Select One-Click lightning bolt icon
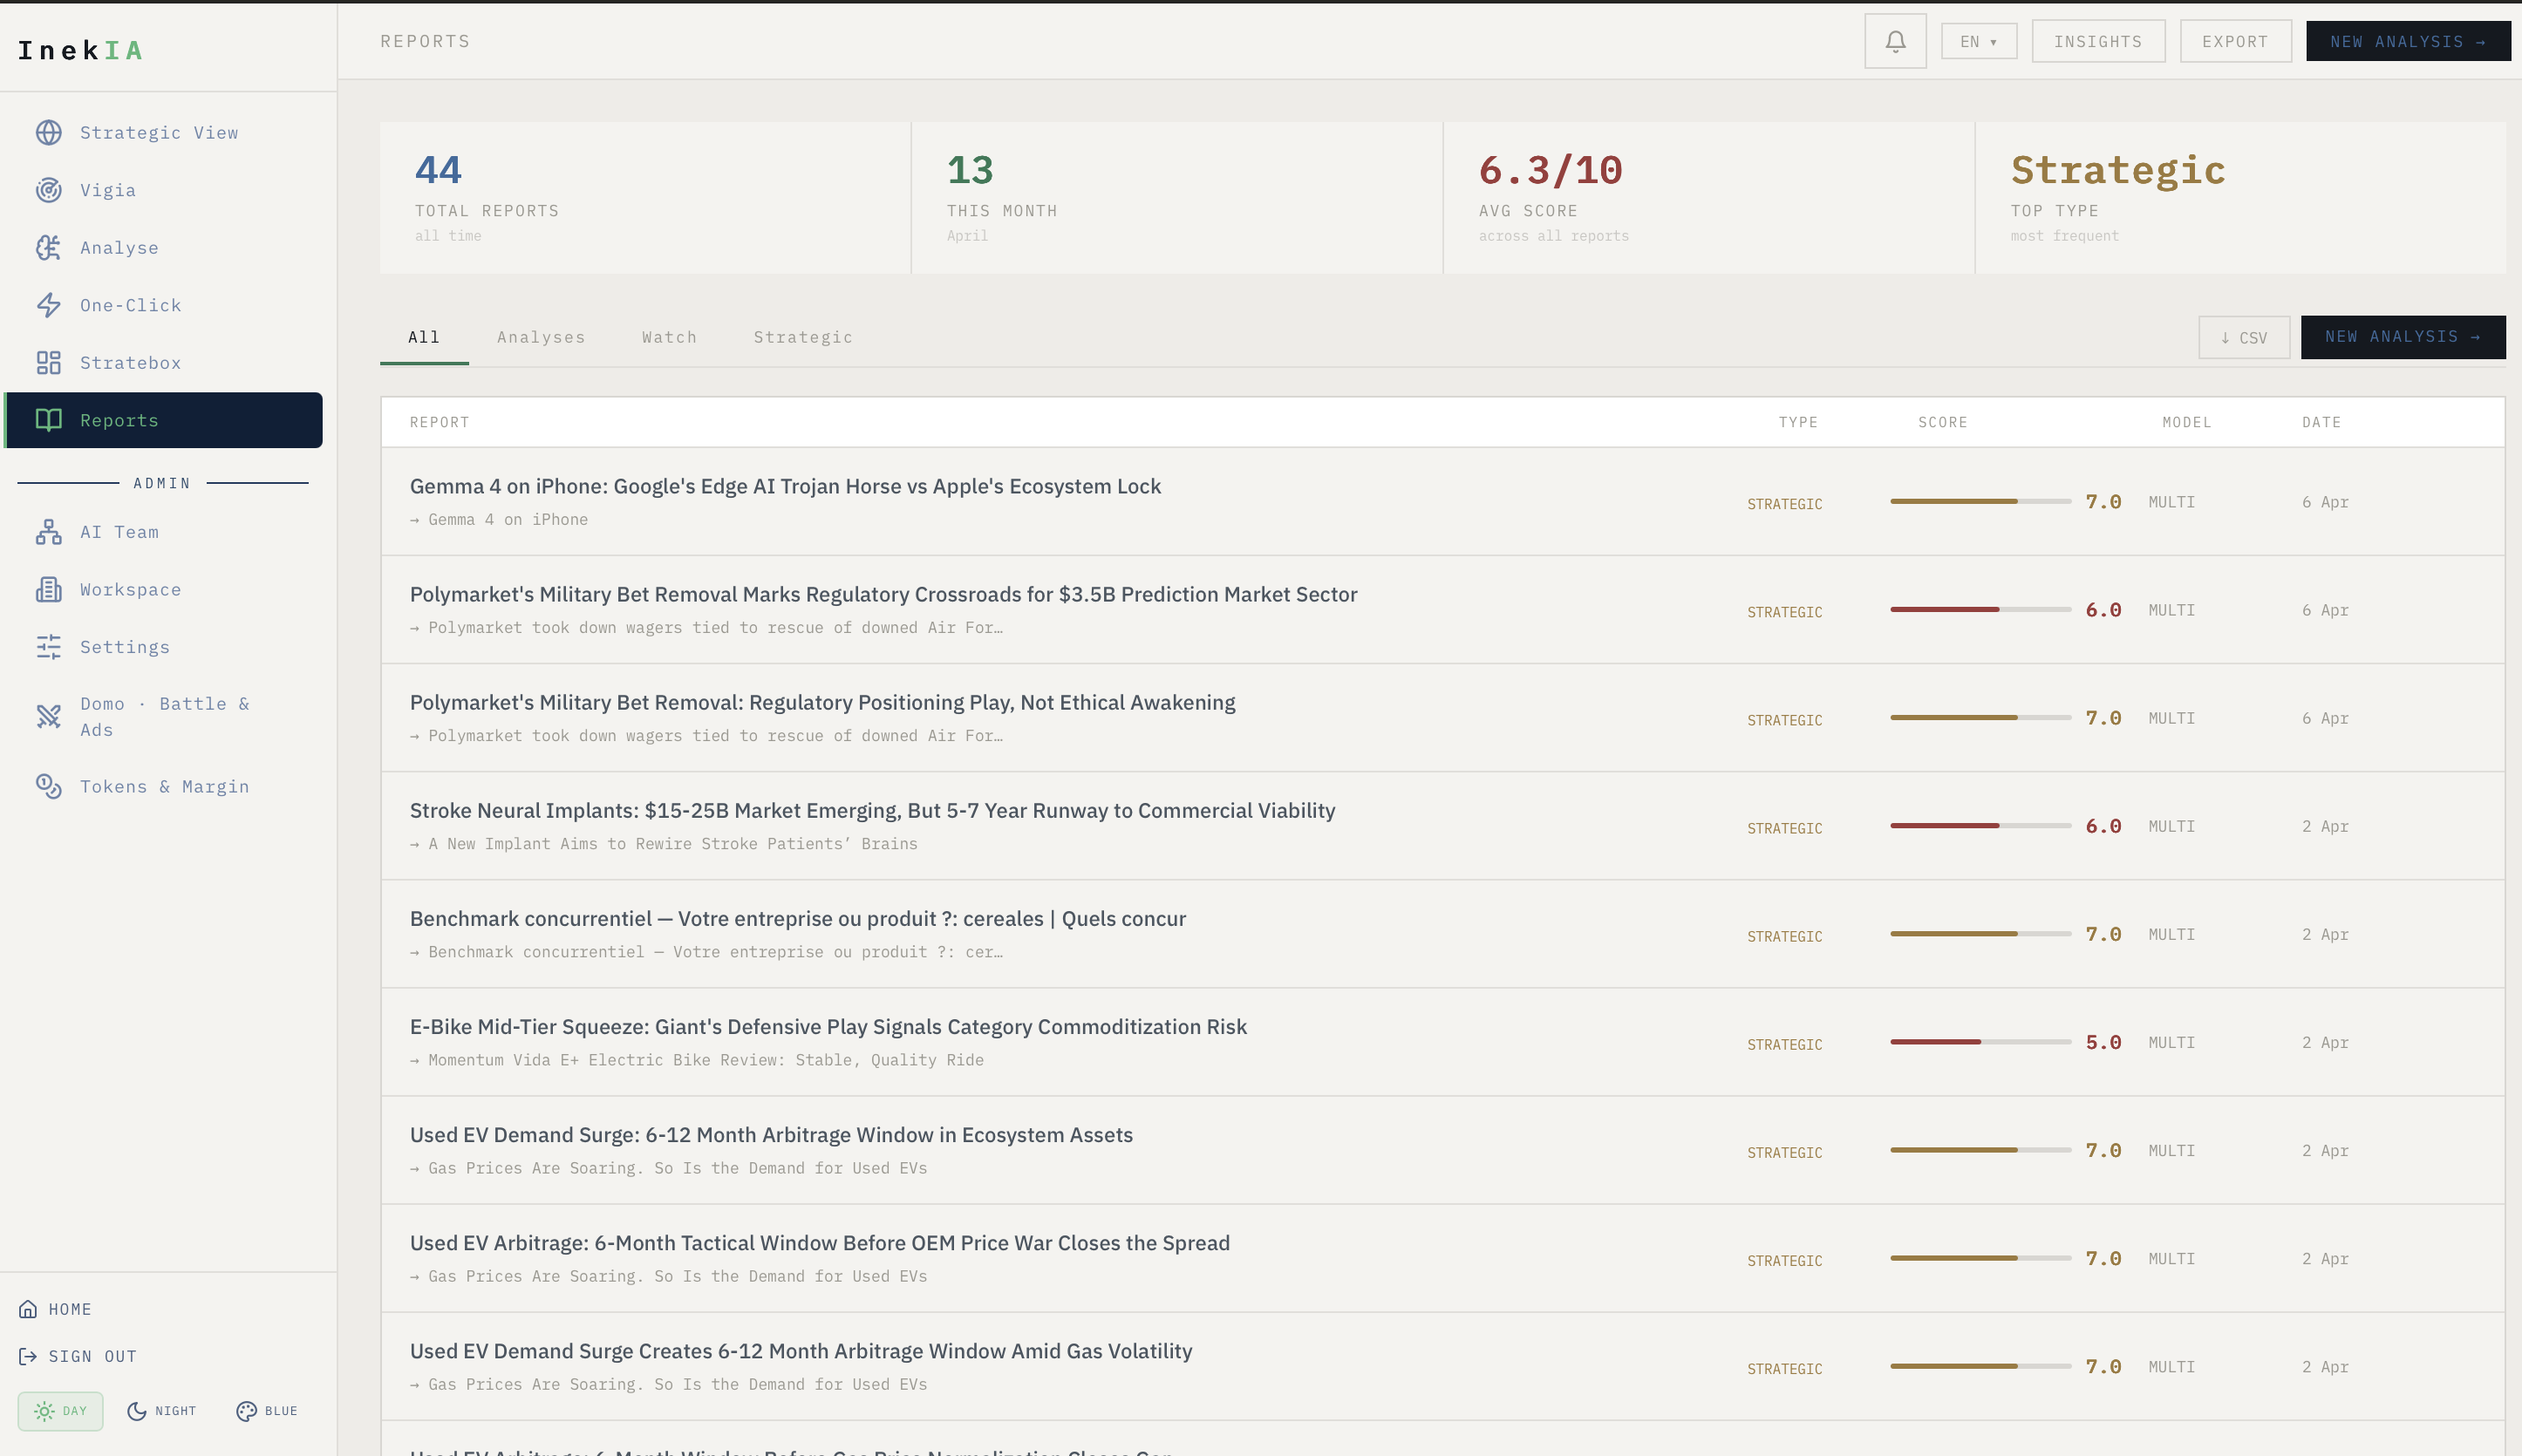The width and height of the screenshot is (2522, 1456). pyautogui.click(x=48, y=305)
